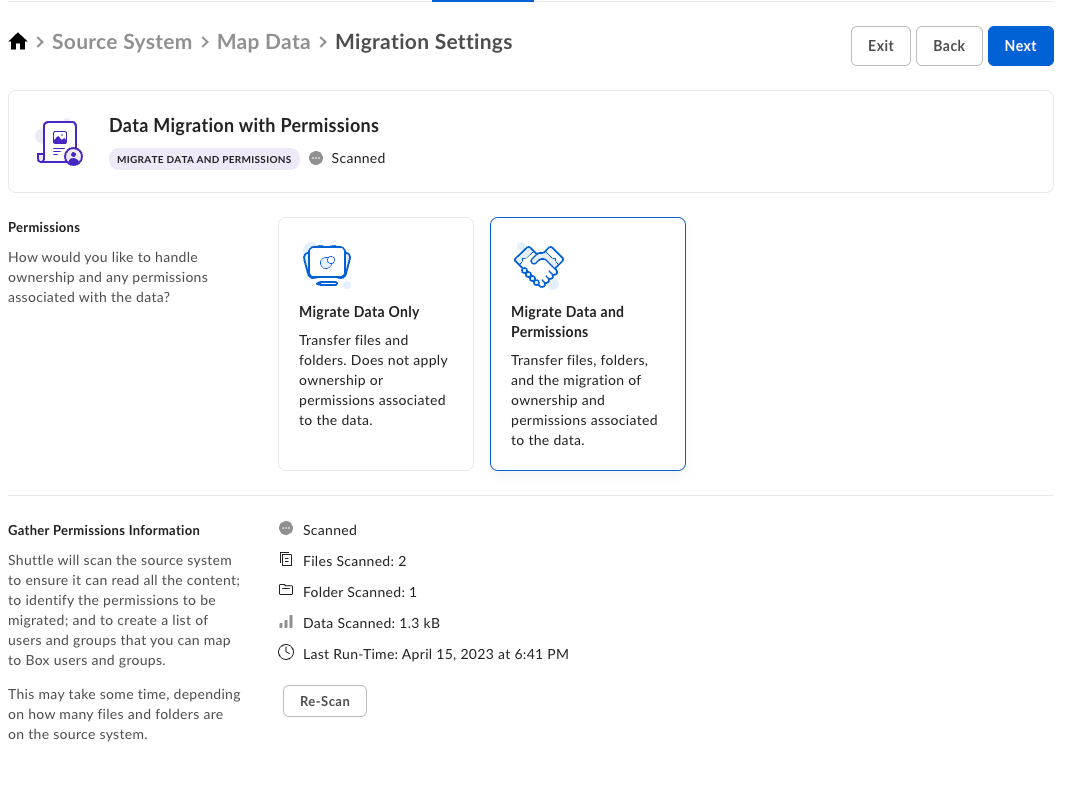
Task: Click 'Last Run-Time: April 15, 2023' text
Action: pyautogui.click(x=398, y=654)
